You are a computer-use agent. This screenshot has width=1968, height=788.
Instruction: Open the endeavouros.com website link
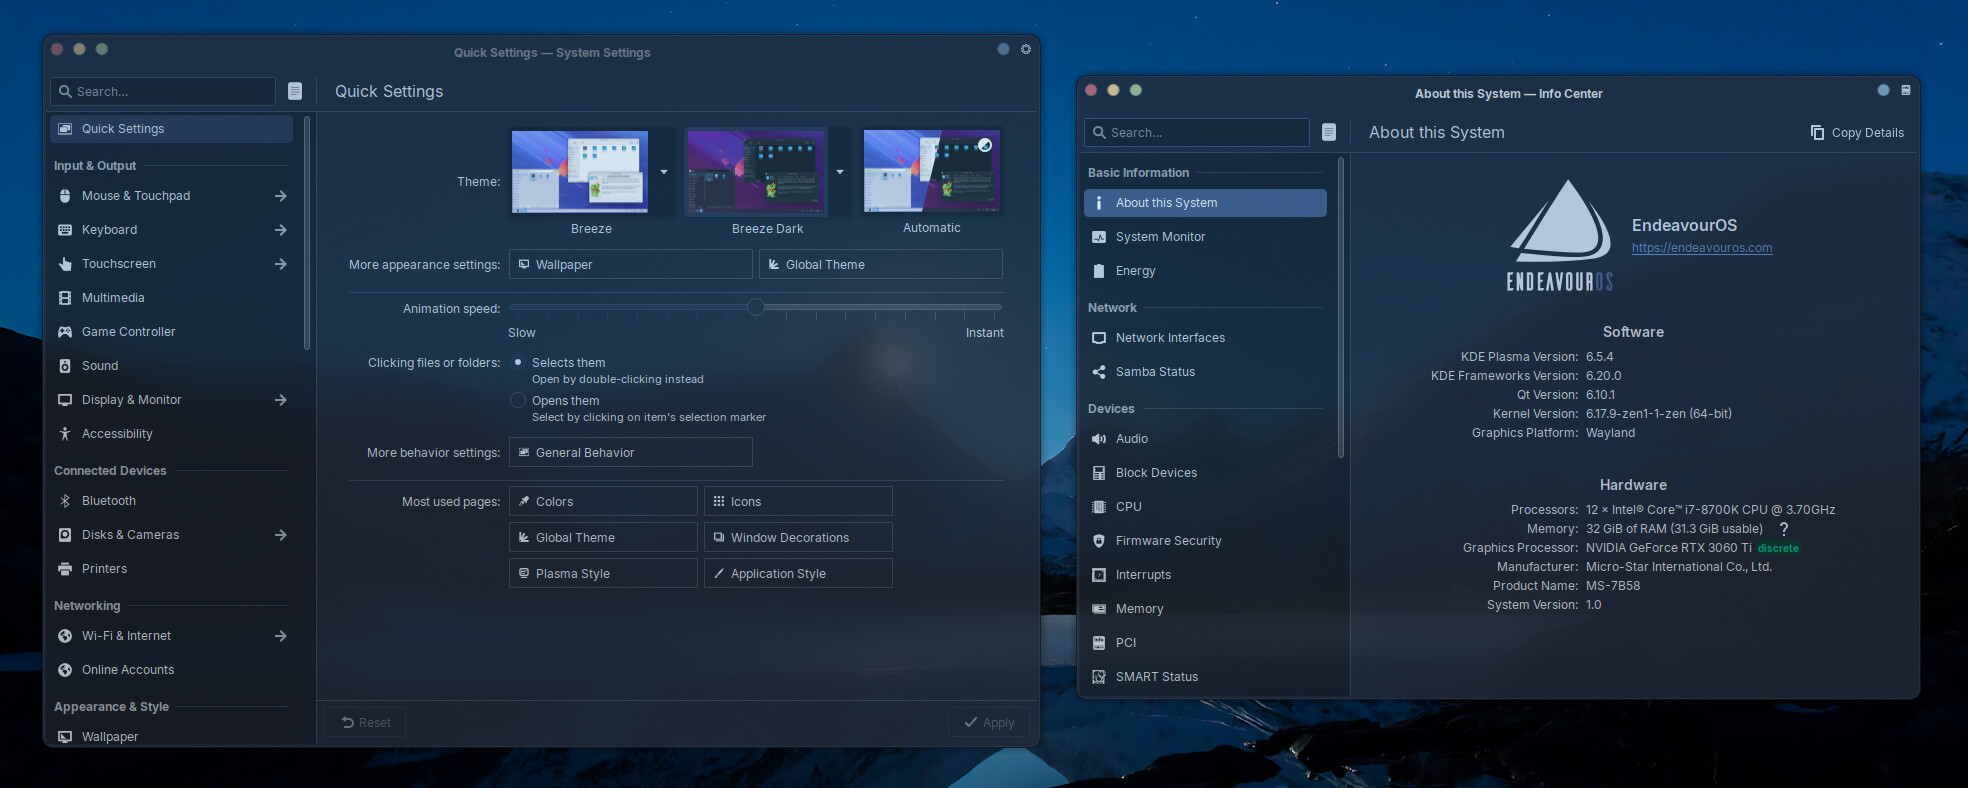[1701, 248]
